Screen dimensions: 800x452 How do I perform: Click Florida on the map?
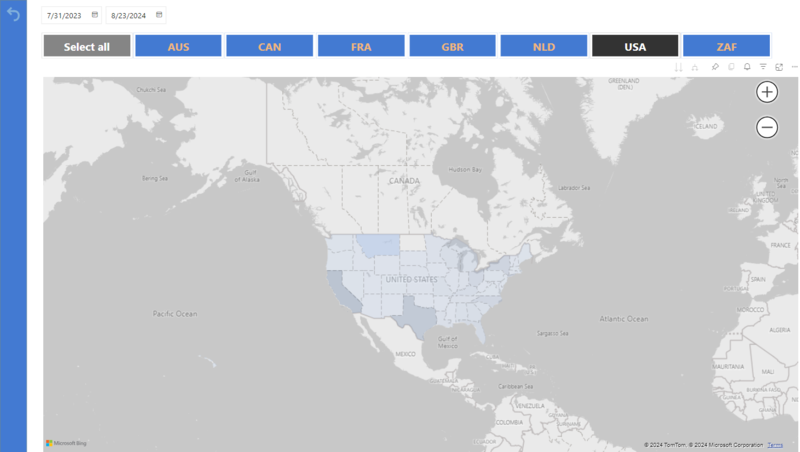coord(480,333)
